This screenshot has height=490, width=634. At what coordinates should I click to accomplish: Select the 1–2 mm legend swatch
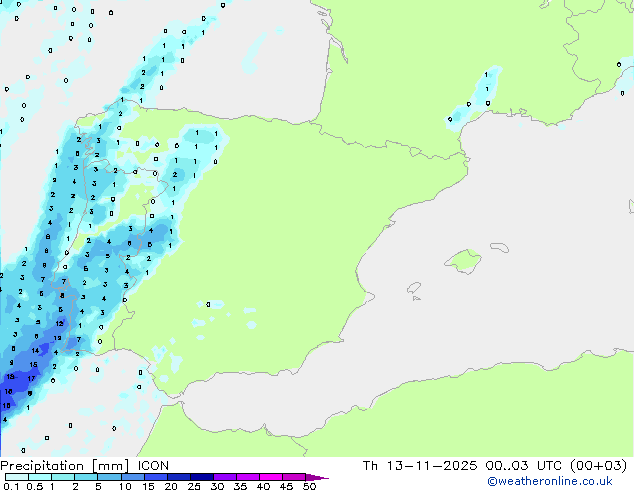pos(63,477)
